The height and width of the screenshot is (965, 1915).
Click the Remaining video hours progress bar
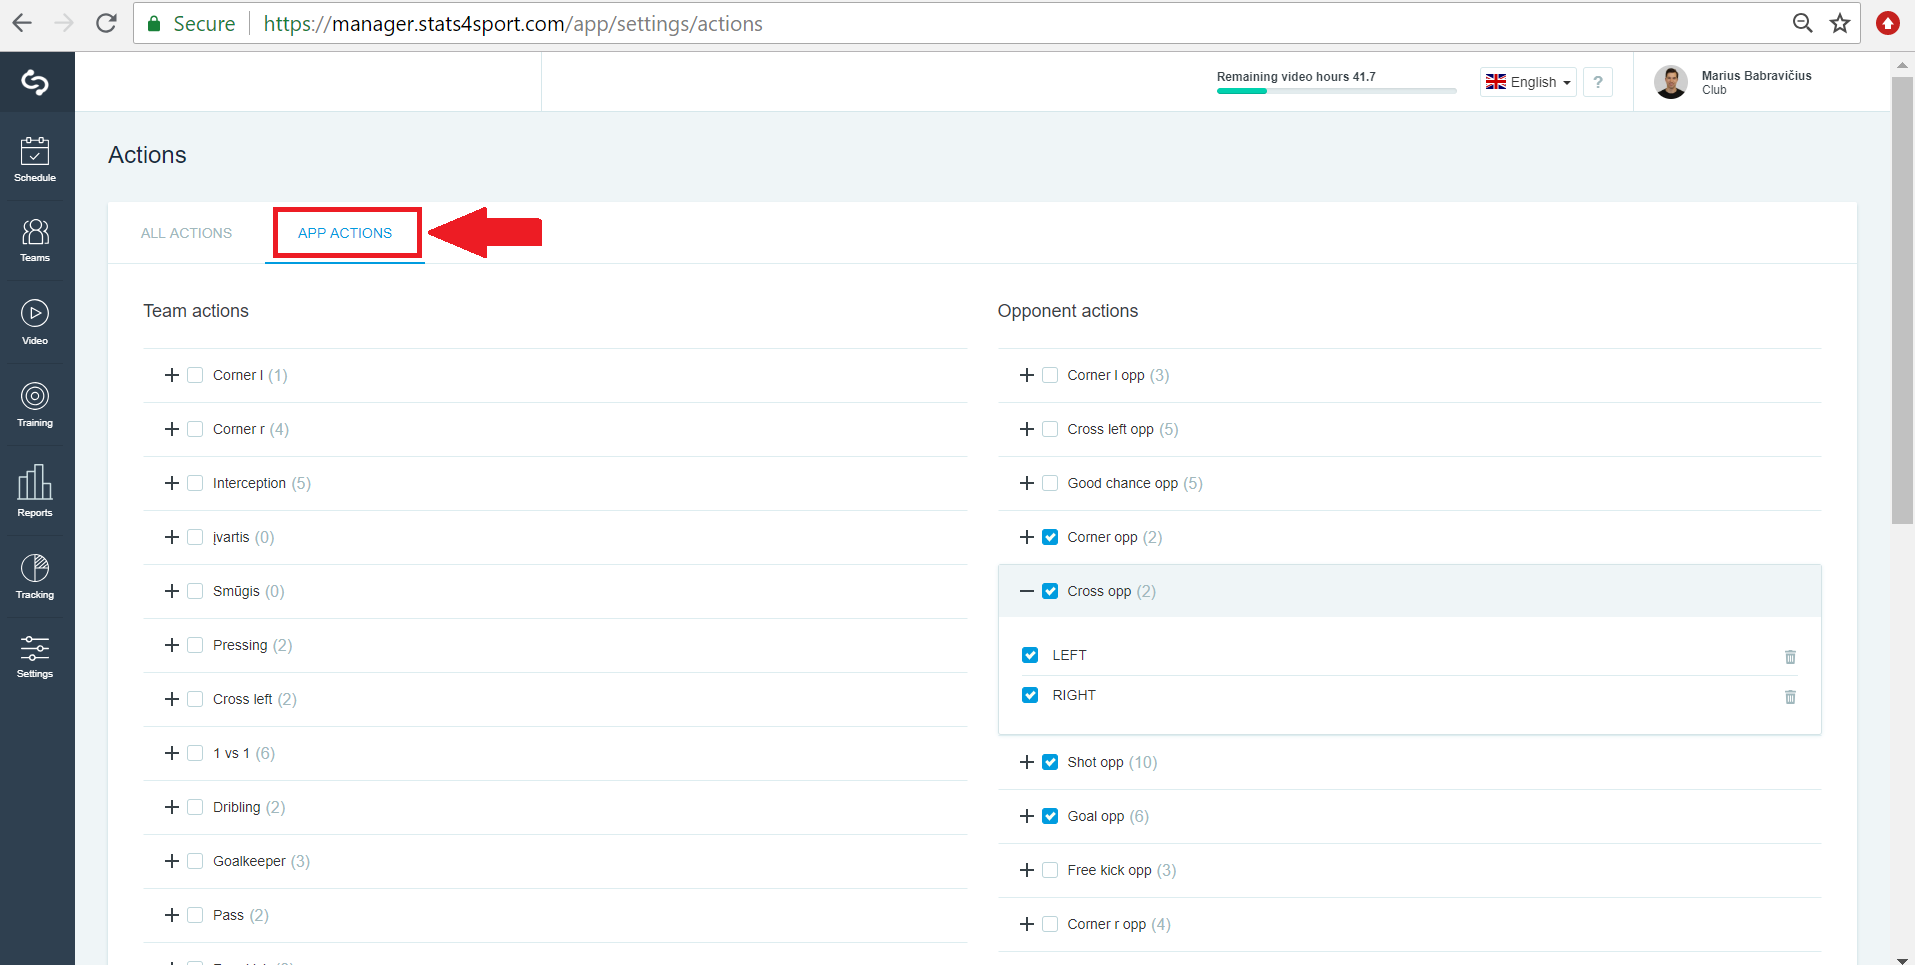pyautogui.click(x=1336, y=91)
